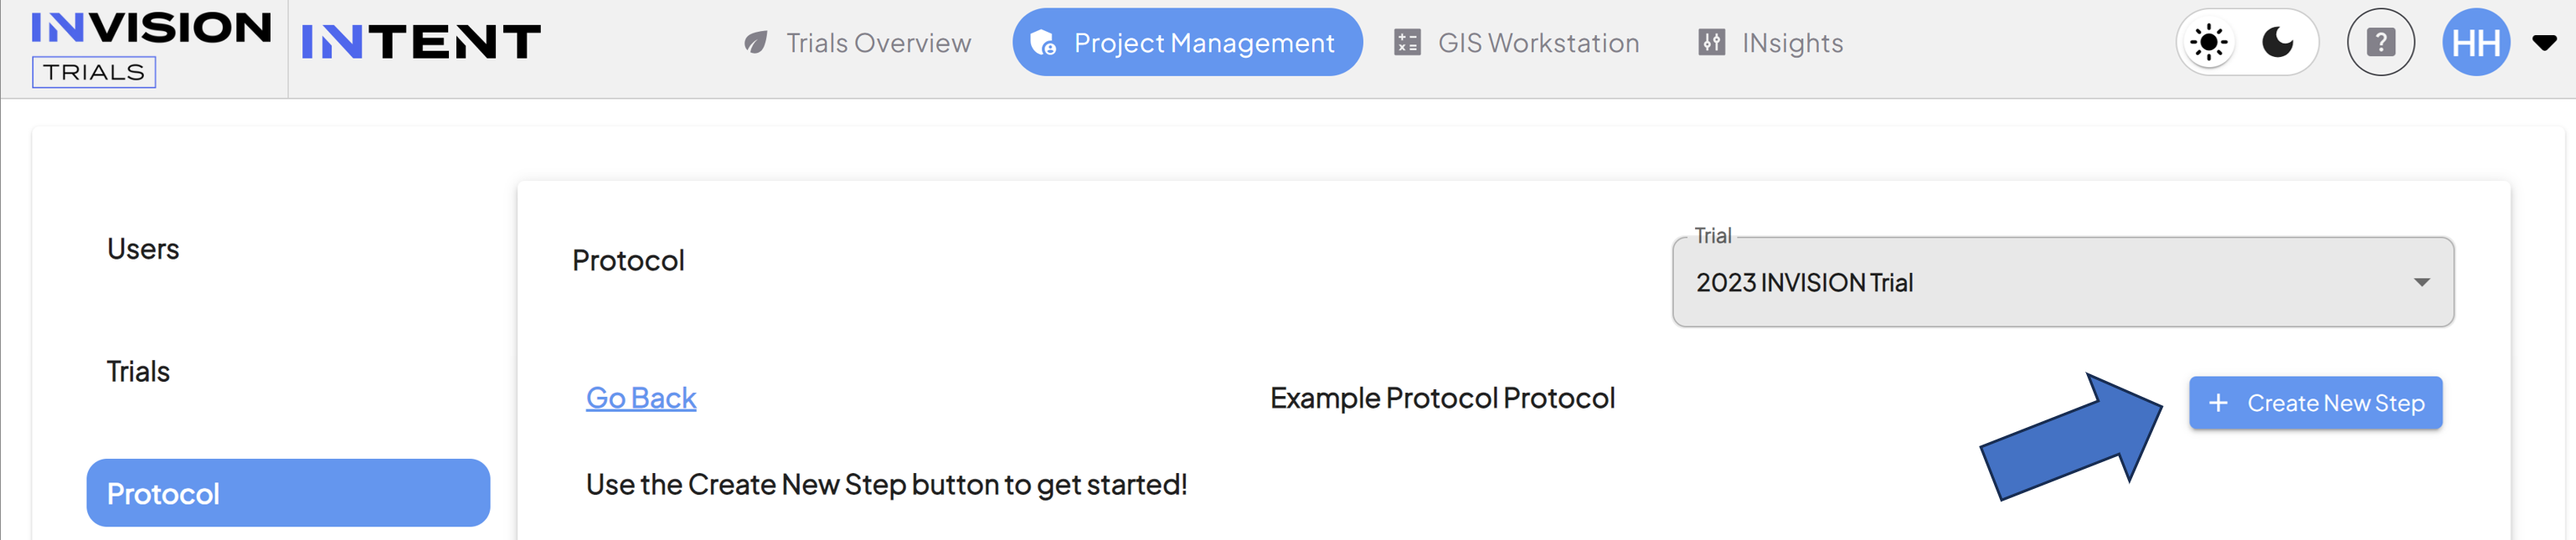Click the INVISION Trials logo
The width and height of the screenshot is (2576, 540).
click(151, 48)
